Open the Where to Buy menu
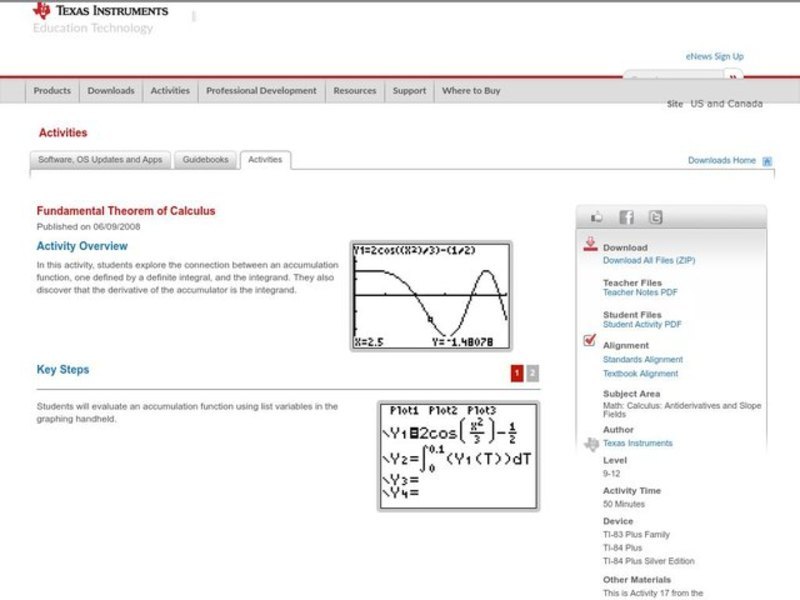800x600 pixels. coord(471,90)
